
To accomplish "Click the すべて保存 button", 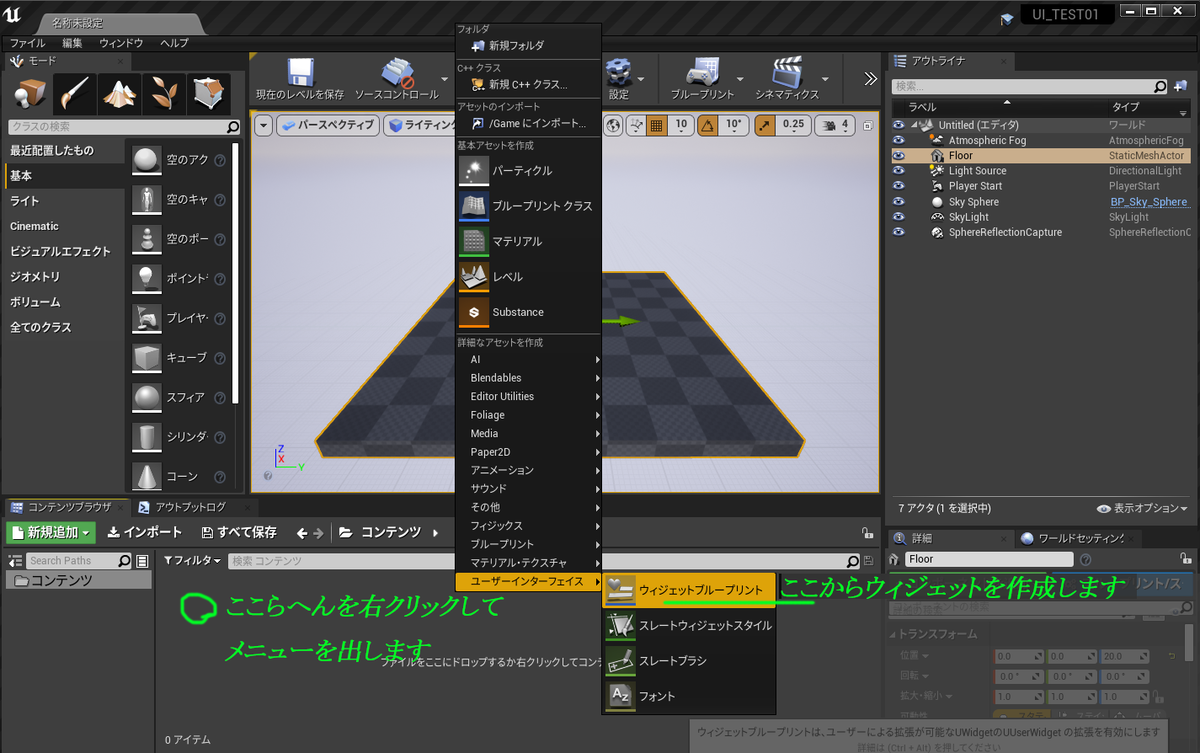I will pos(239,533).
